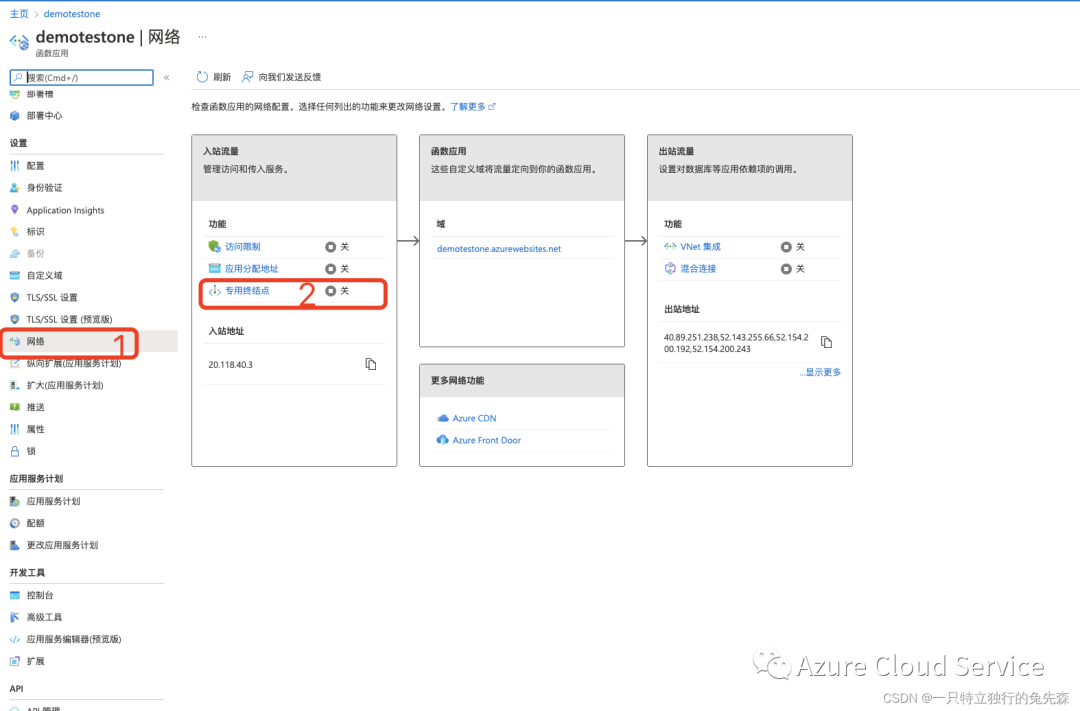Click the 高级工具 icon
This screenshot has width=1080, height=711.
[x=14, y=617]
